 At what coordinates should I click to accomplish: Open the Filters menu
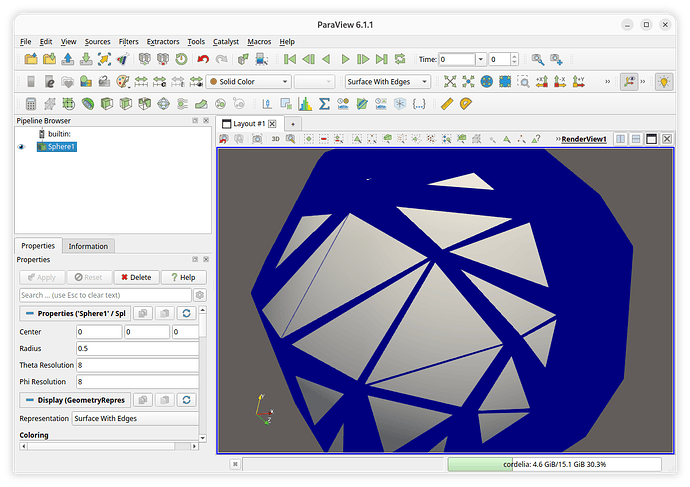[128, 41]
